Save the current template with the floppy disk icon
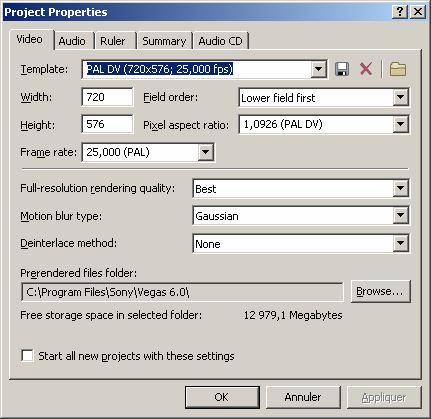 [342, 69]
